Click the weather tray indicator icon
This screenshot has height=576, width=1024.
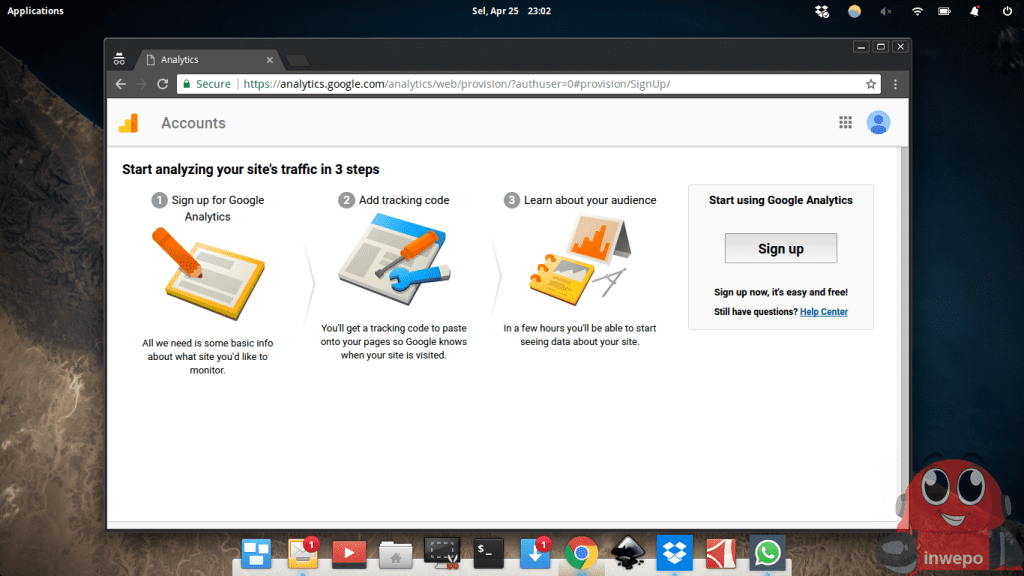854,11
